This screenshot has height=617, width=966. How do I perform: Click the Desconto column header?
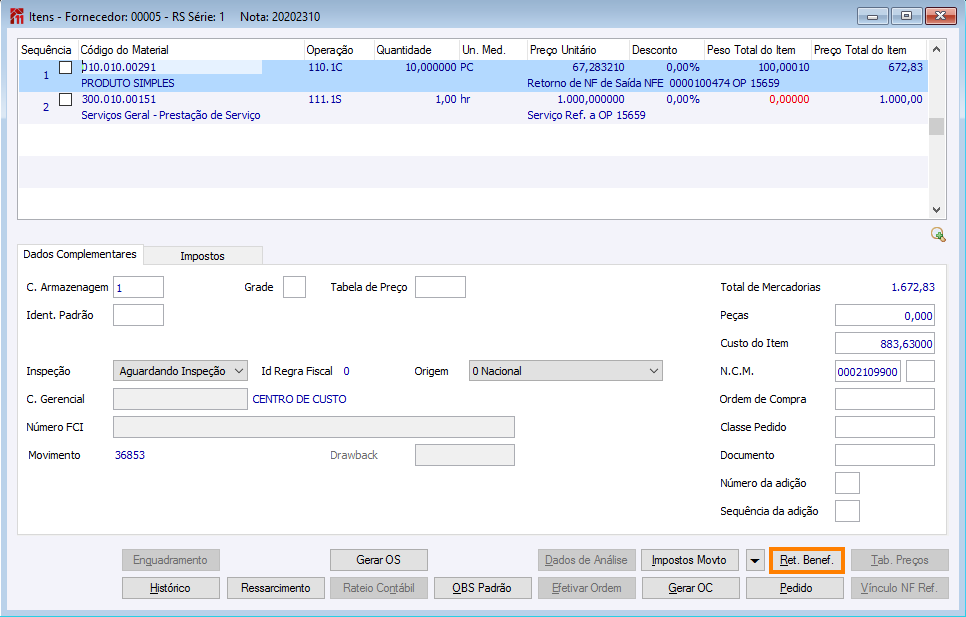click(x=667, y=50)
